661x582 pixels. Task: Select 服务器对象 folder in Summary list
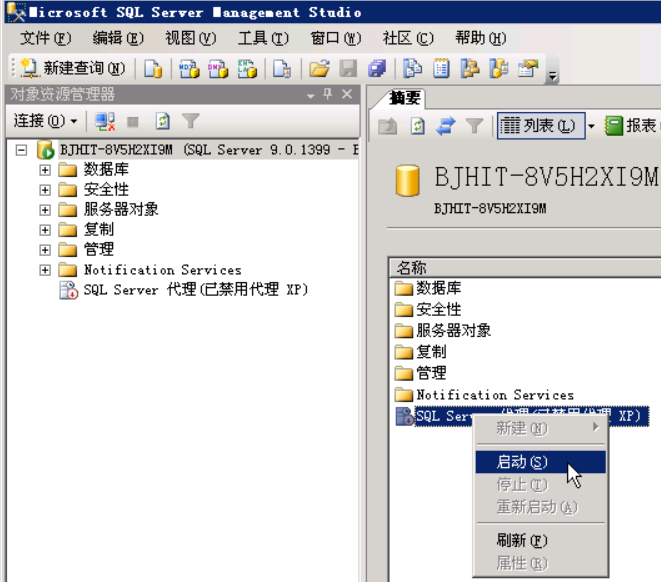pos(443,331)
